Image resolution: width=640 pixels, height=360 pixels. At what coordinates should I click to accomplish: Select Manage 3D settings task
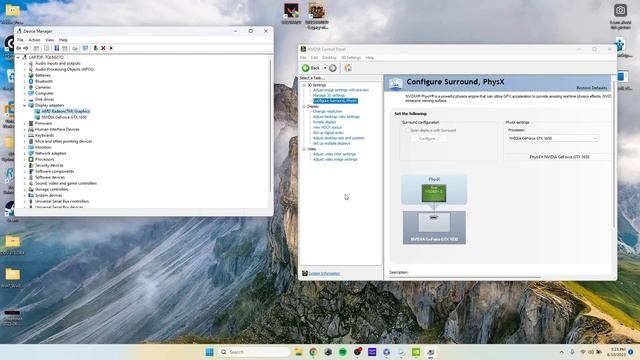click(x=329, y=96)
